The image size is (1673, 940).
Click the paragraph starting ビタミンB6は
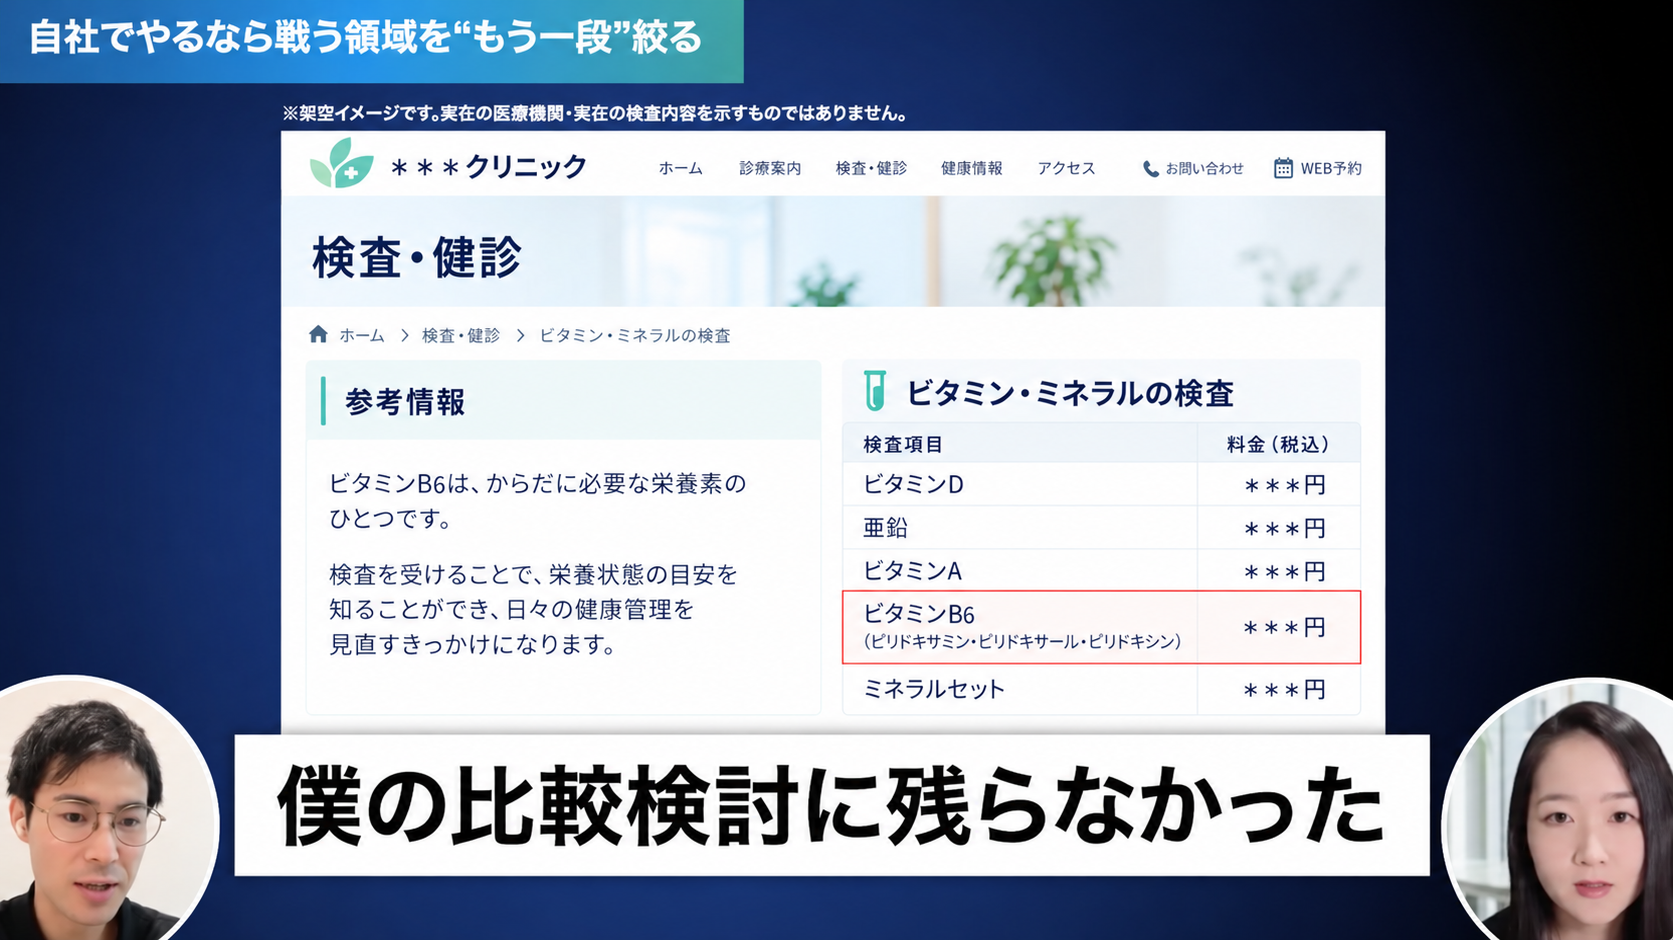538,500
